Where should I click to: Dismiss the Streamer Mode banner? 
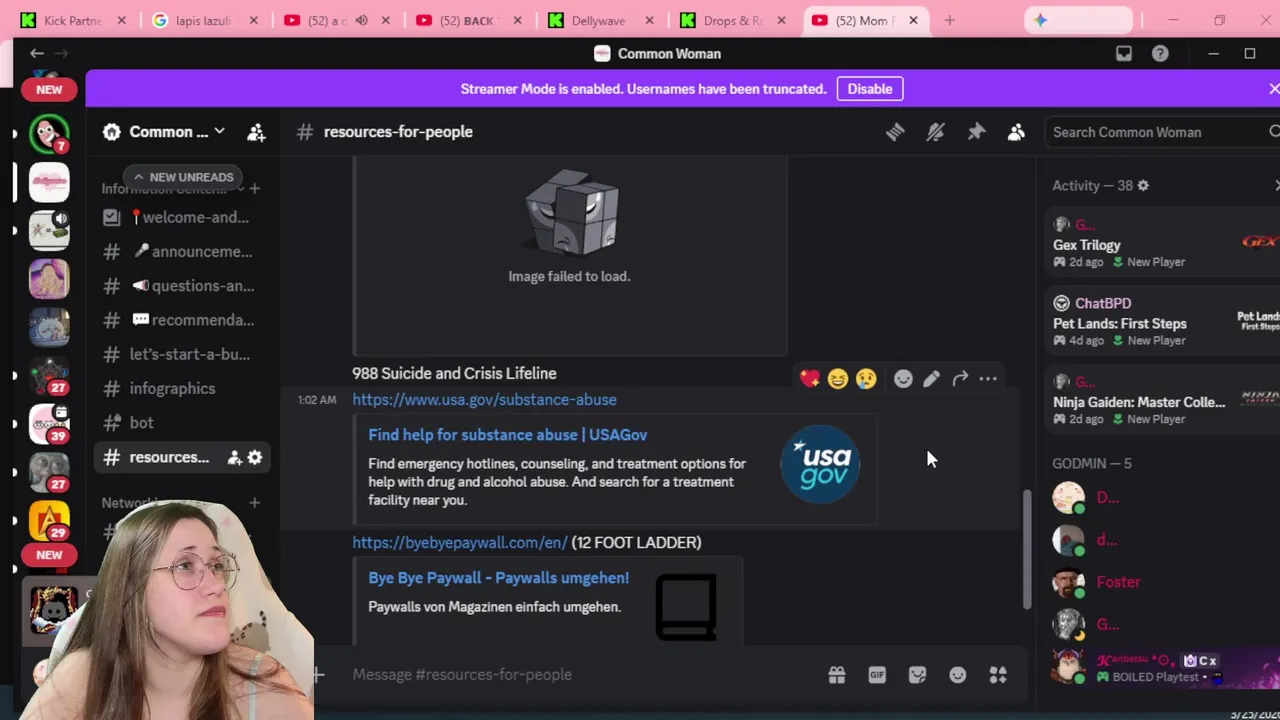pos(1273,89)
